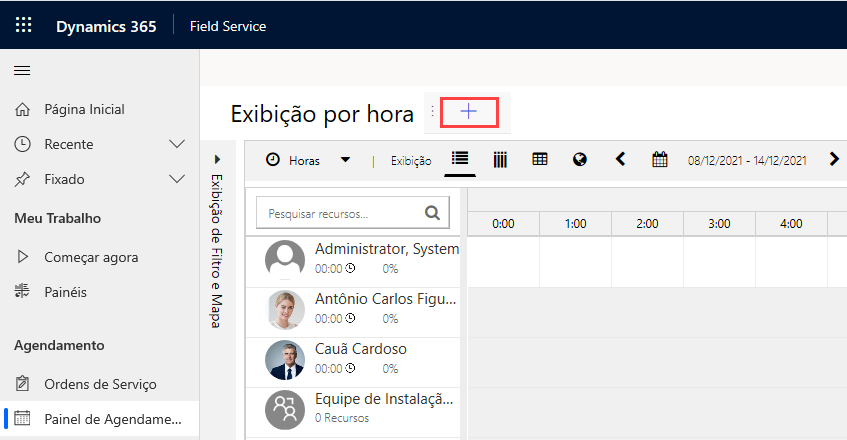Add a new schedule board tab
The image size is (847, 440).
pos(469,112)
